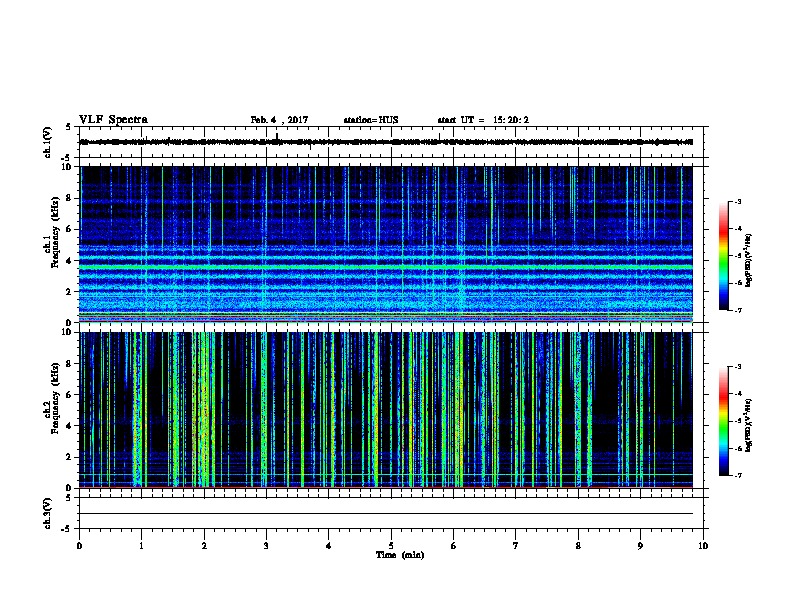Click the "ch.3(V)" axis label
792x612 pixels.
[47, 513]
